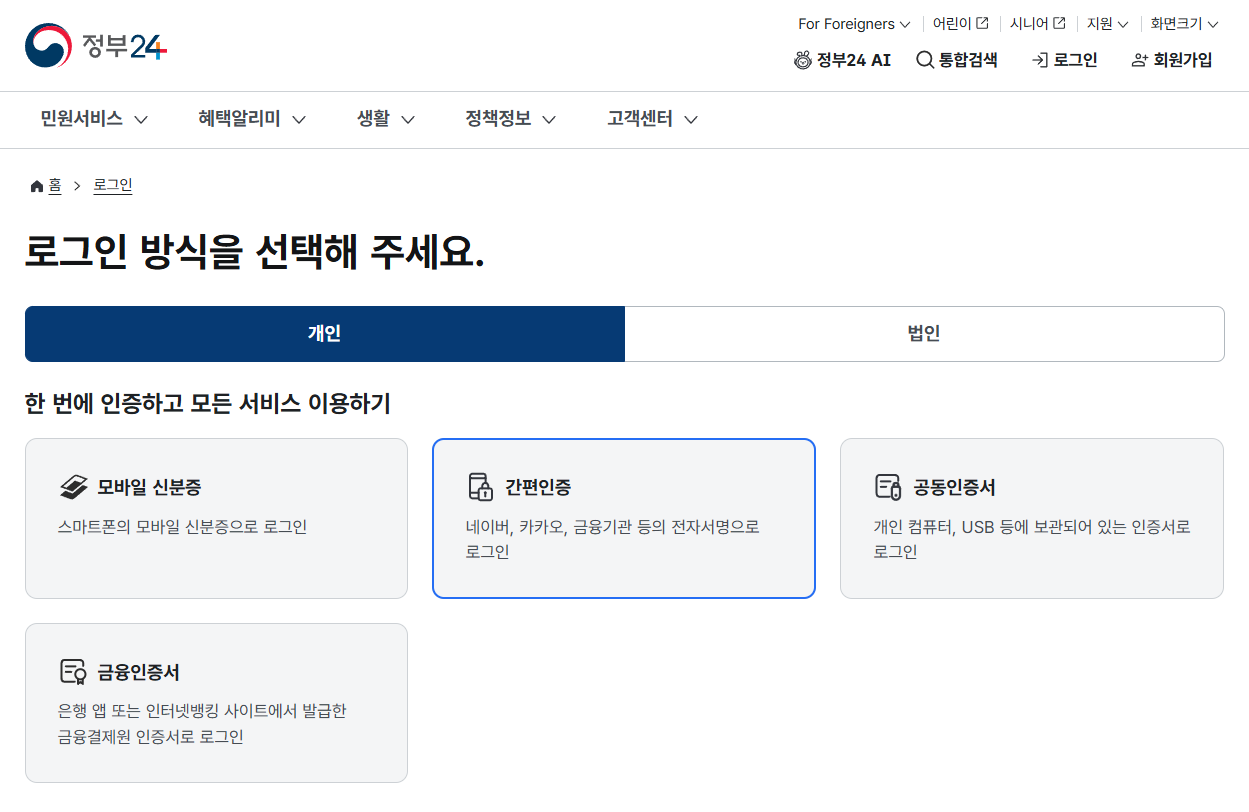
Task: Click the 정부24 logo emblem
Action: tap(48, 45)
